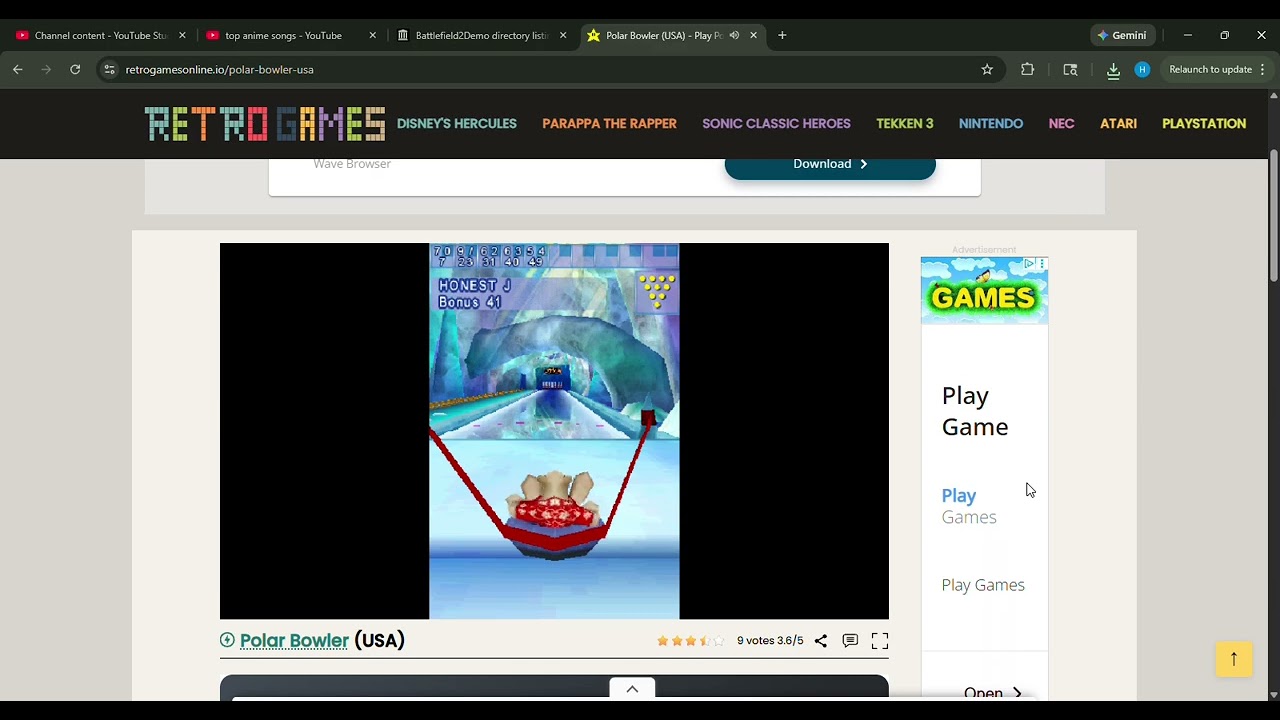Click the GAMES advertisement image
1280x720 pixels.
pos(984,290)
